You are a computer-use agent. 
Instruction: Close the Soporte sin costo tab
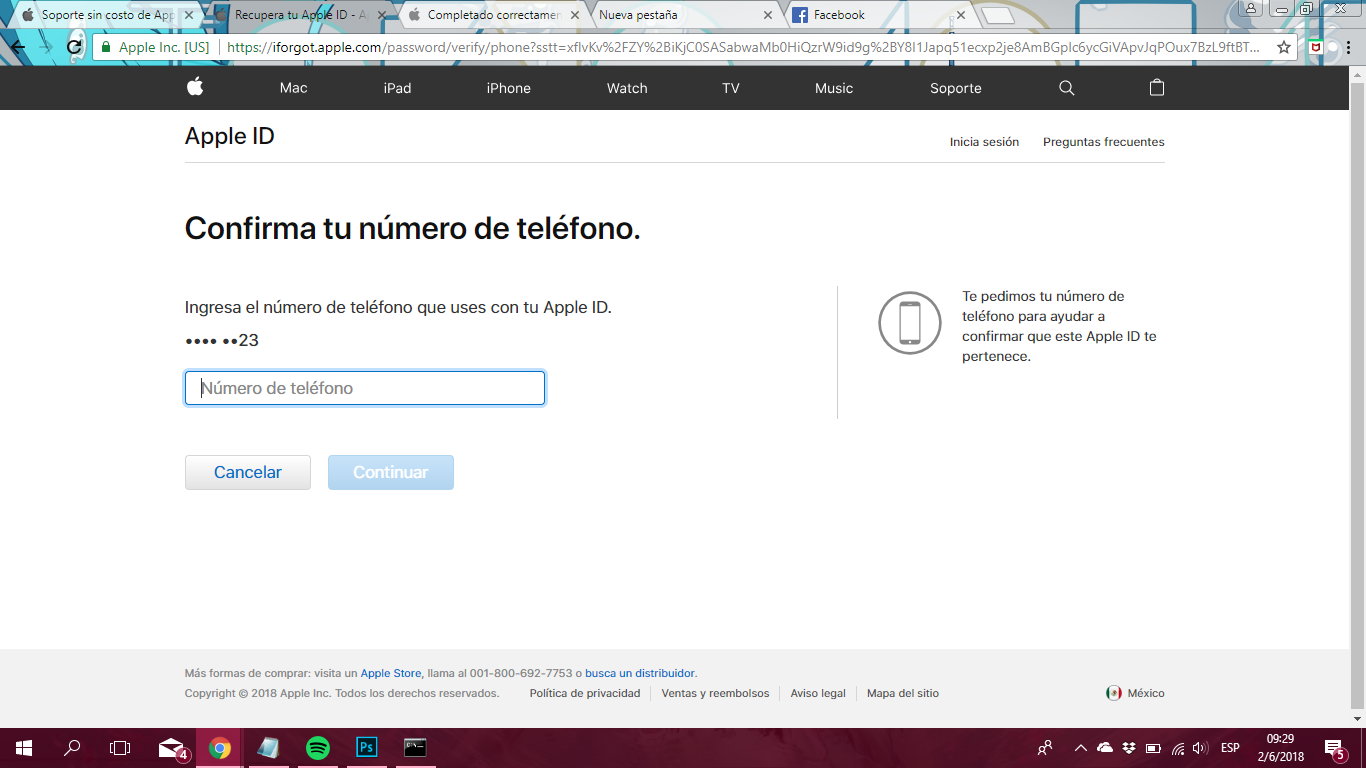click(x=189, y=15)
